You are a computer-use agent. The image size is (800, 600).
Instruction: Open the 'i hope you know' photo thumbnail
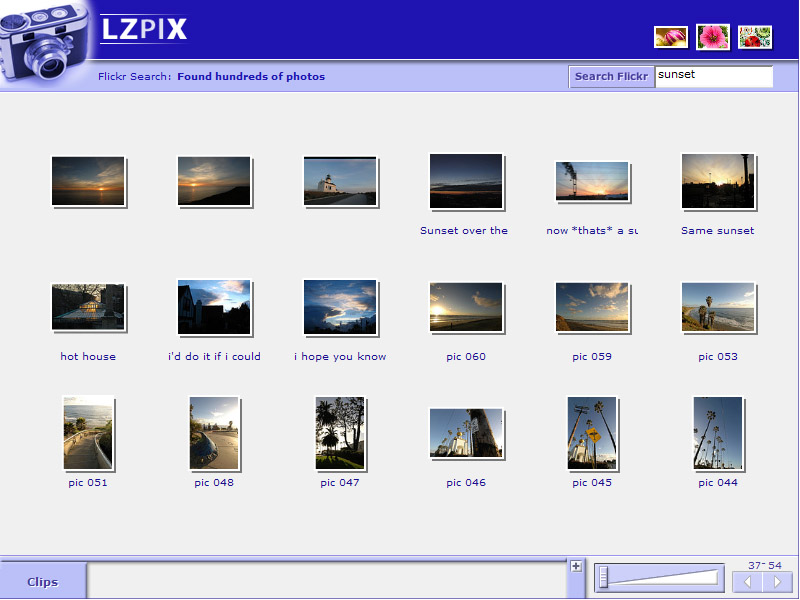tap(340, 307)
